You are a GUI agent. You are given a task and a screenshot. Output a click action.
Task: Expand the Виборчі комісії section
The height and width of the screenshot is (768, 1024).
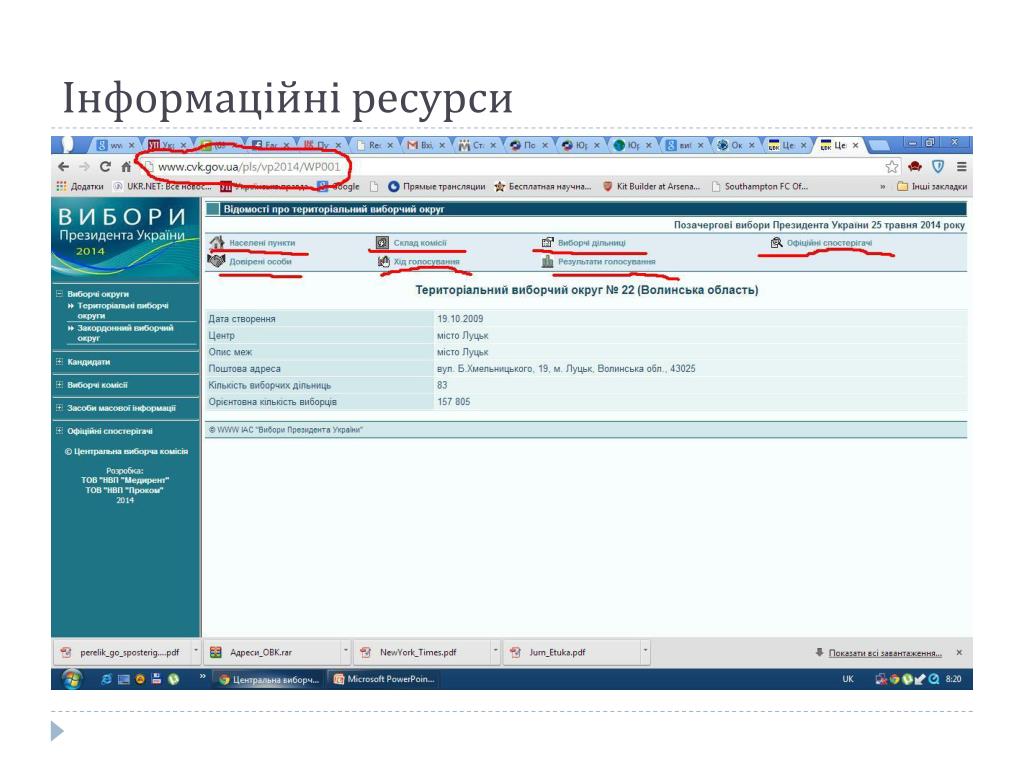(x=59, y=385)
